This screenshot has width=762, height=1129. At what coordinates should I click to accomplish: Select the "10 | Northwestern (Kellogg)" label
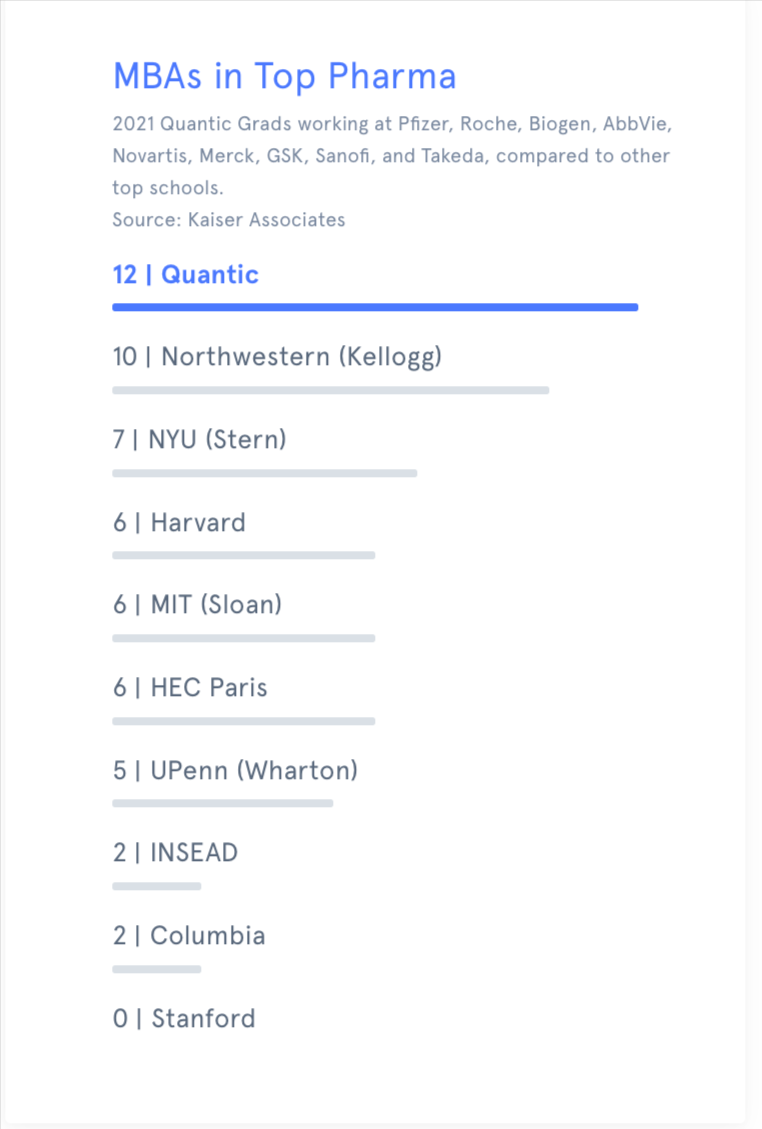[277, 357]
